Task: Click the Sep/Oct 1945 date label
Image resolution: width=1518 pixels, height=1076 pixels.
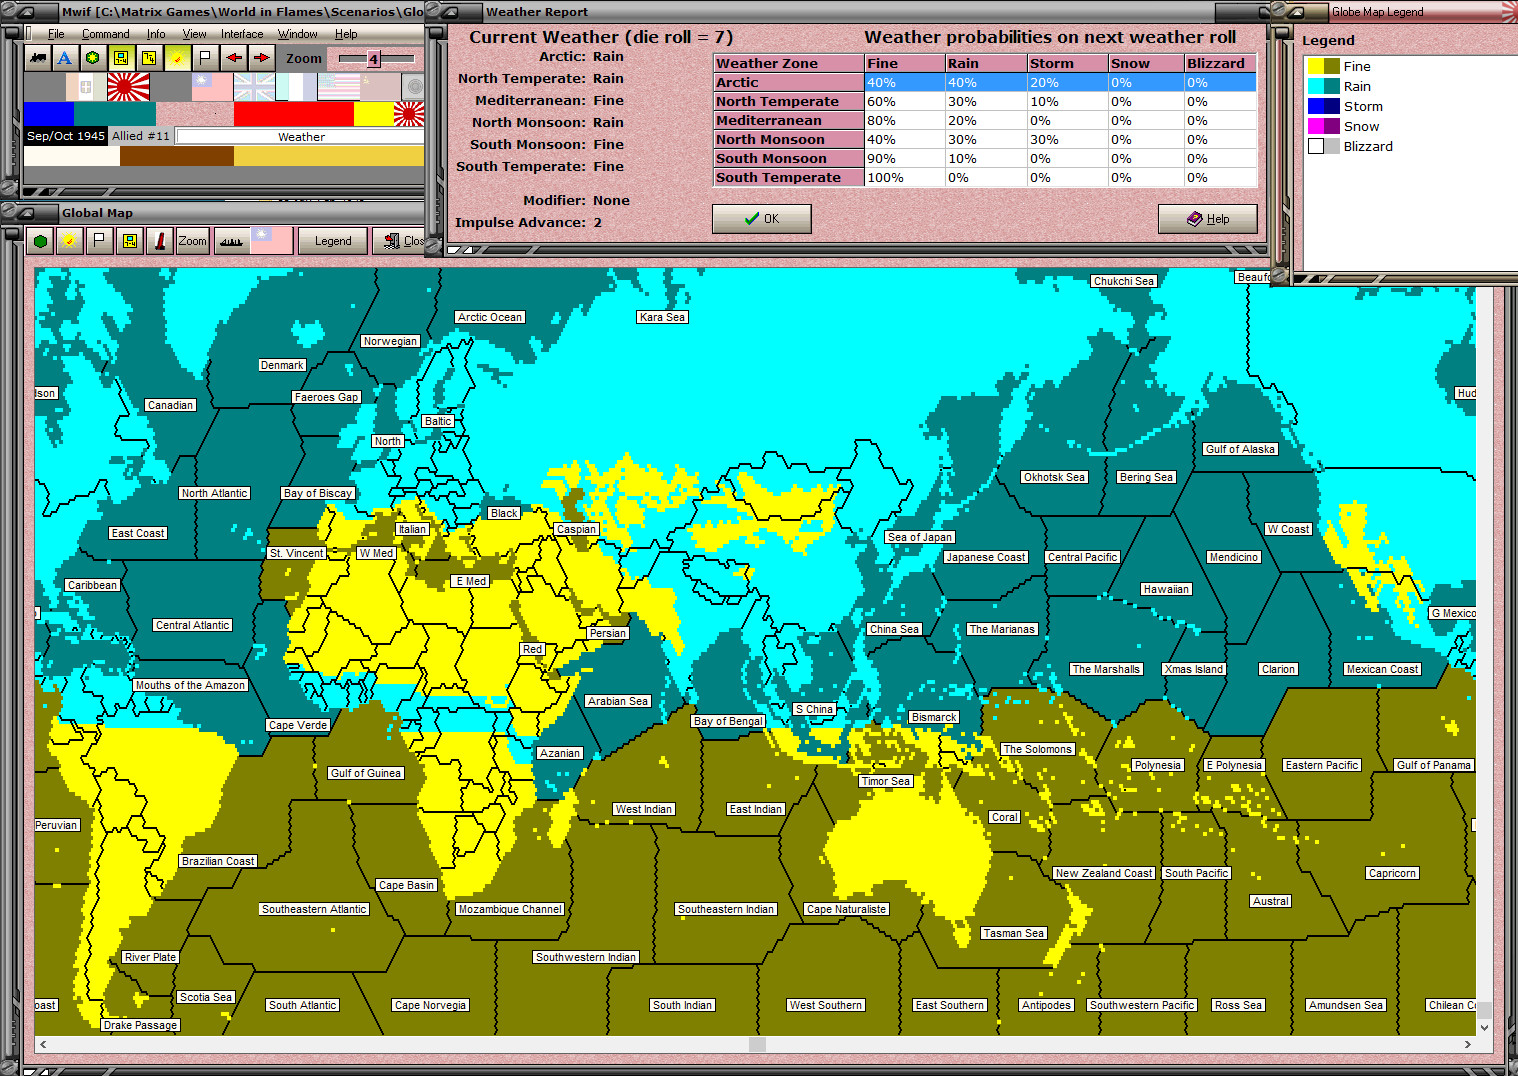Action: tap(66, 136)
